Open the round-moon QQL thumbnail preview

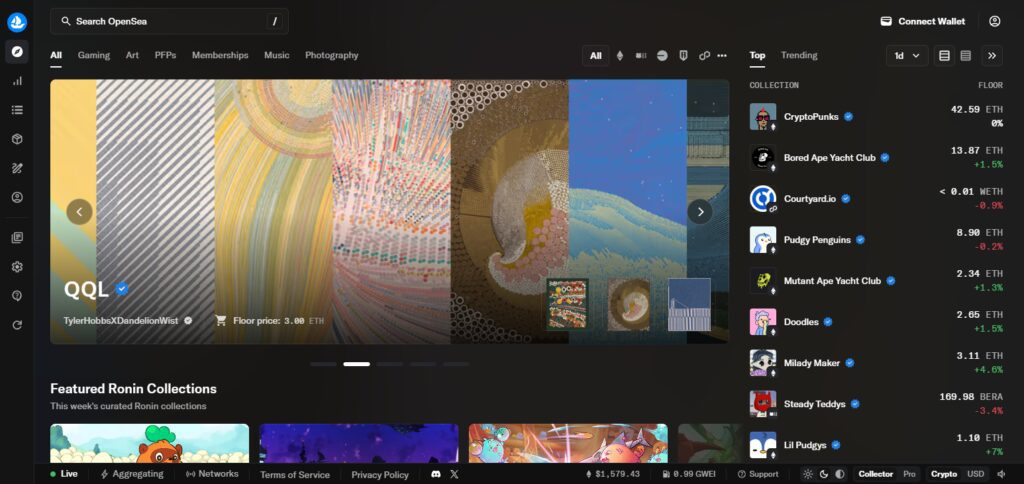pyautogui.click(x=628, y=304)
